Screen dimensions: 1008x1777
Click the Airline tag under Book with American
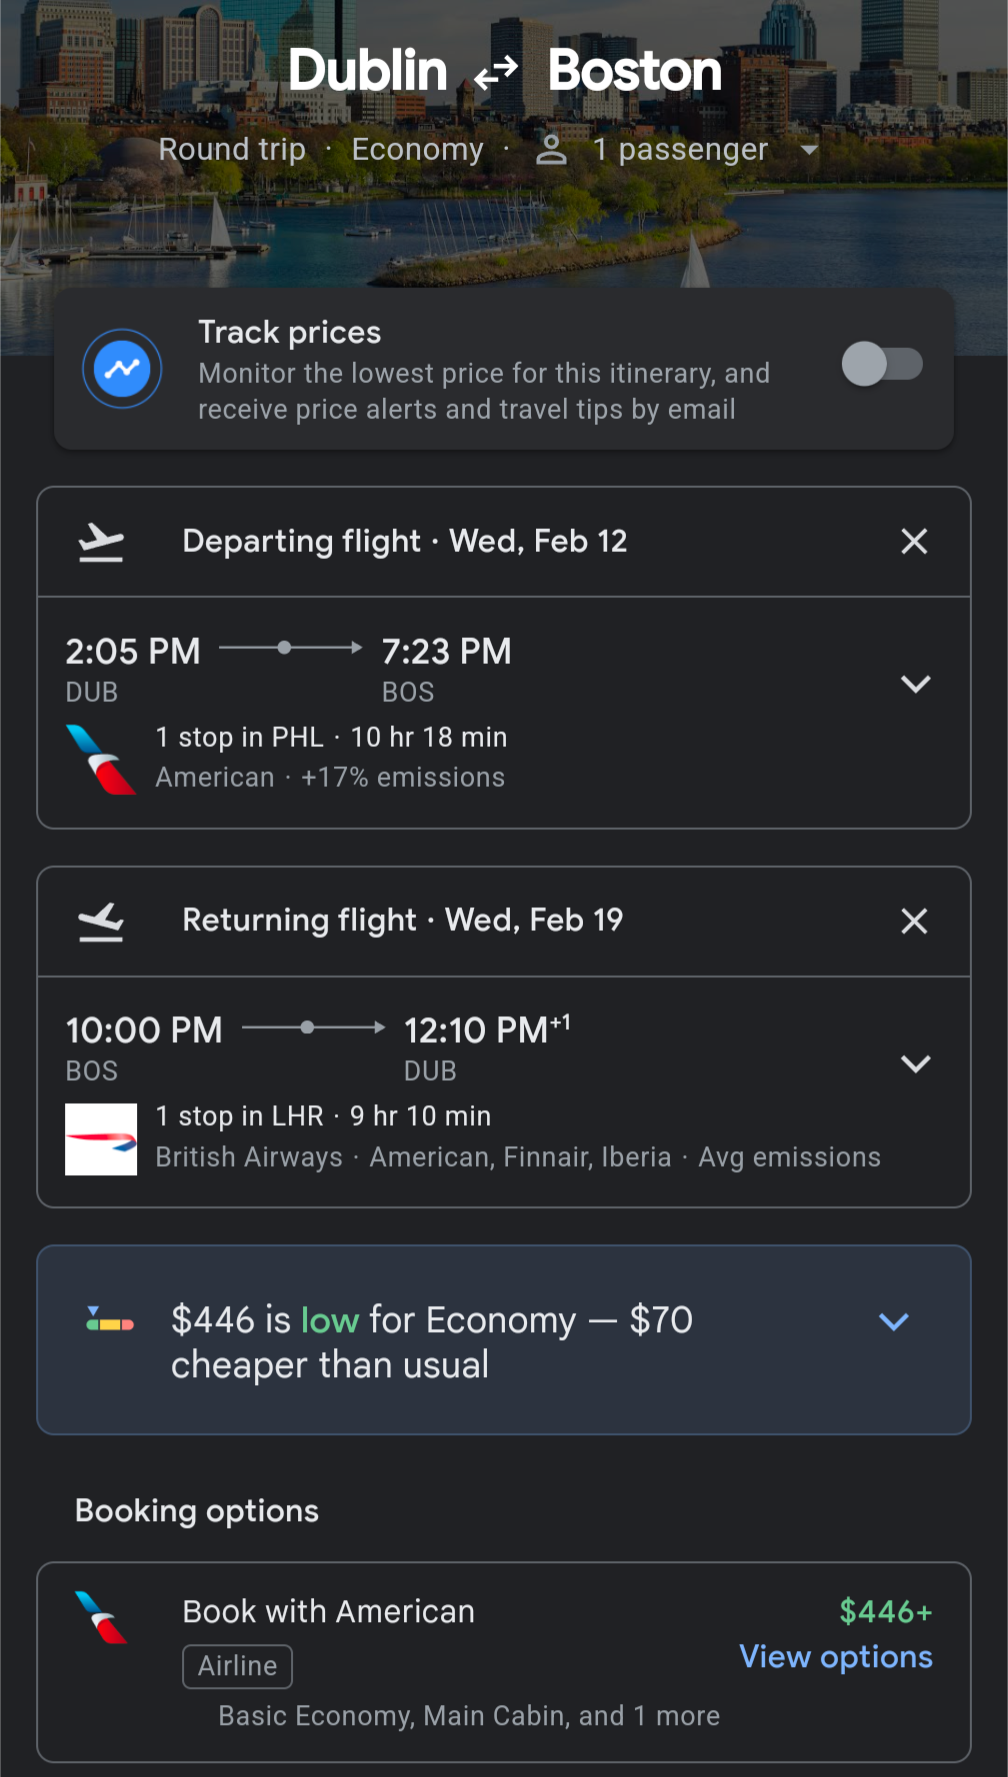[x=237, y=1666]
